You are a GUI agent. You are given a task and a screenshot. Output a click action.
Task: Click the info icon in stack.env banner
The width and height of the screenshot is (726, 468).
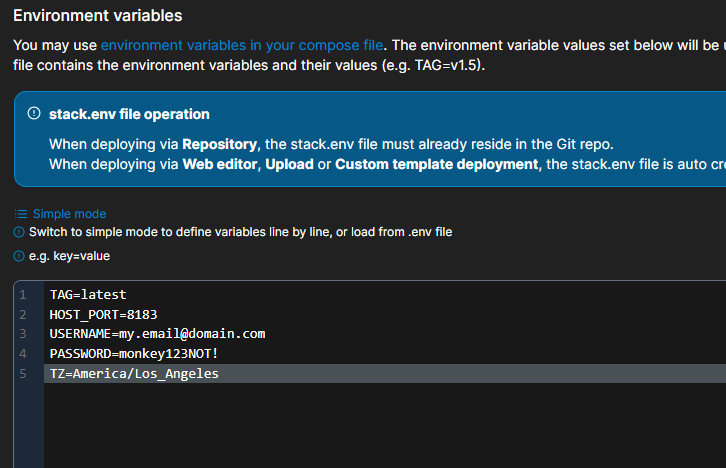[34, 114]
